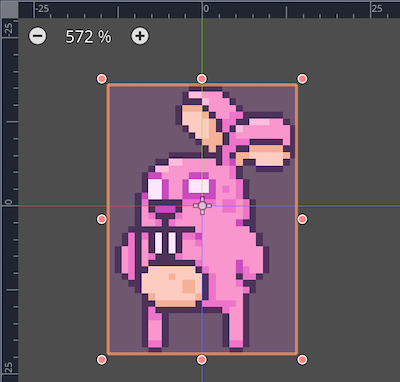
Task: Click the ruler corner box at top-left
Action: tap(9, 9)
